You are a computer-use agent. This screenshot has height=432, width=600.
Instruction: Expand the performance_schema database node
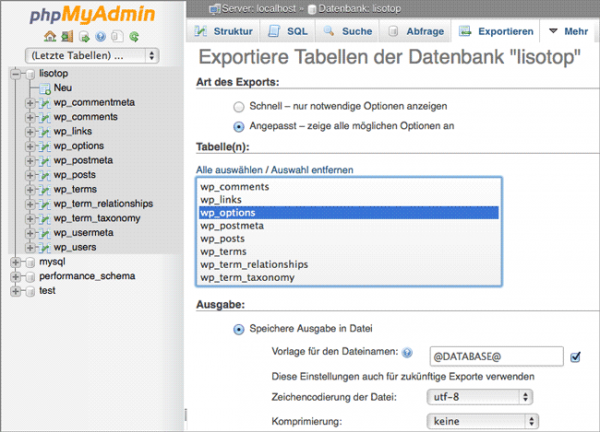pyautogui.click(x=16, y=277)
